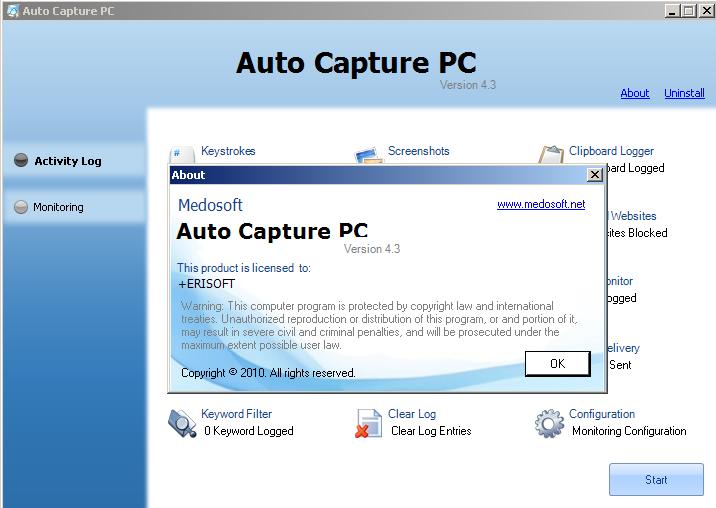The image size is (716, 508).
Task: Click the '0 Keyword Logged' text
Action: coord(249,431)
